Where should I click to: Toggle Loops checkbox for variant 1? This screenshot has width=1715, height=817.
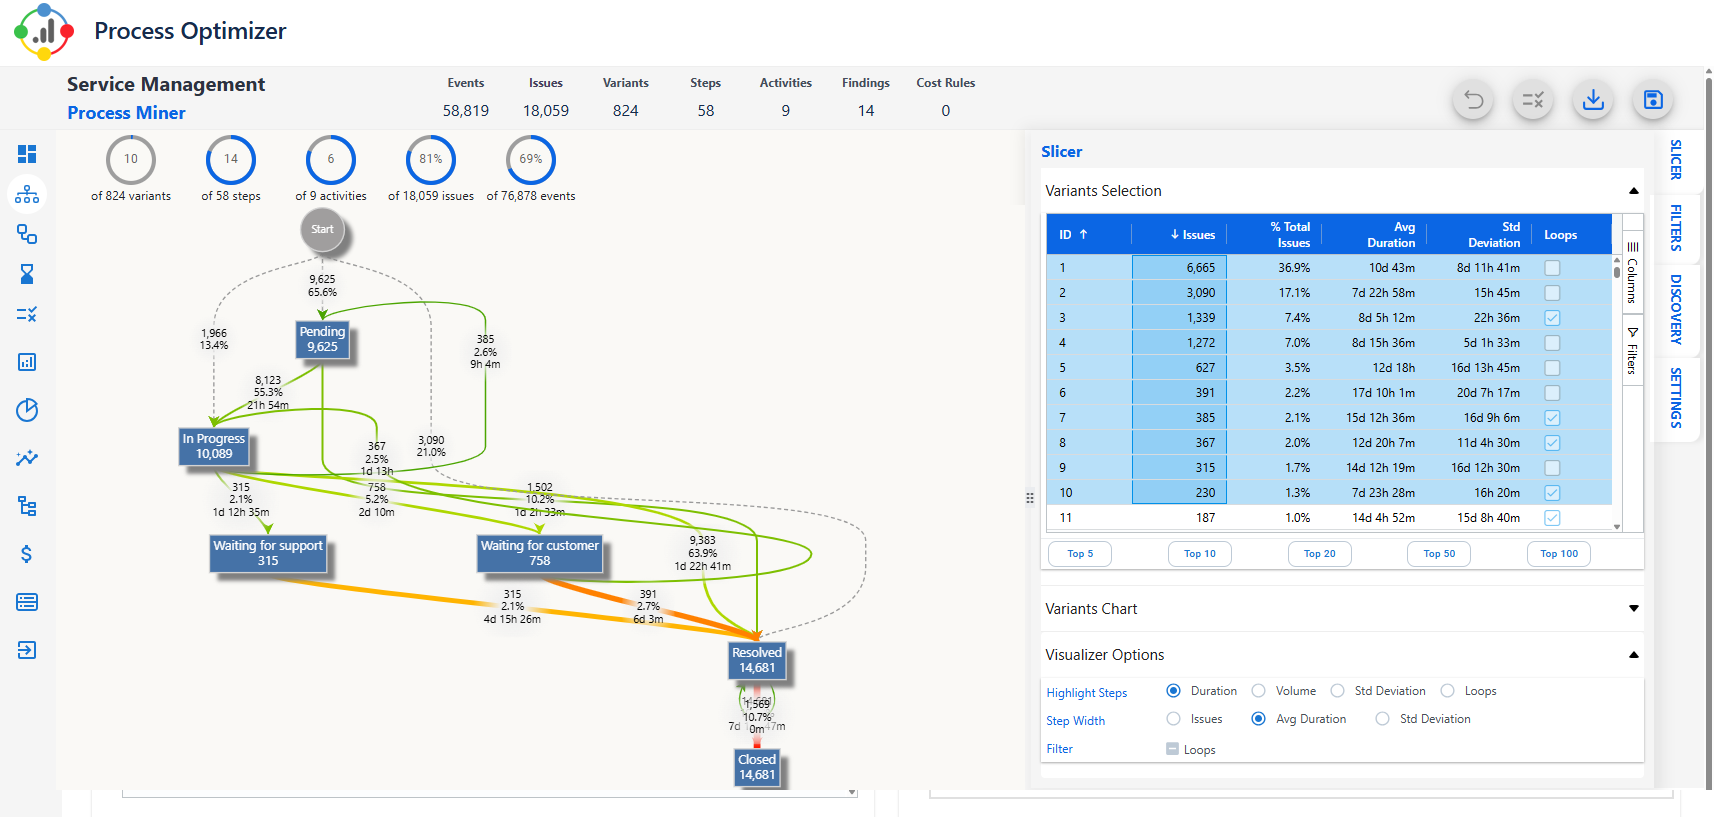click(x=1552, y=268)
